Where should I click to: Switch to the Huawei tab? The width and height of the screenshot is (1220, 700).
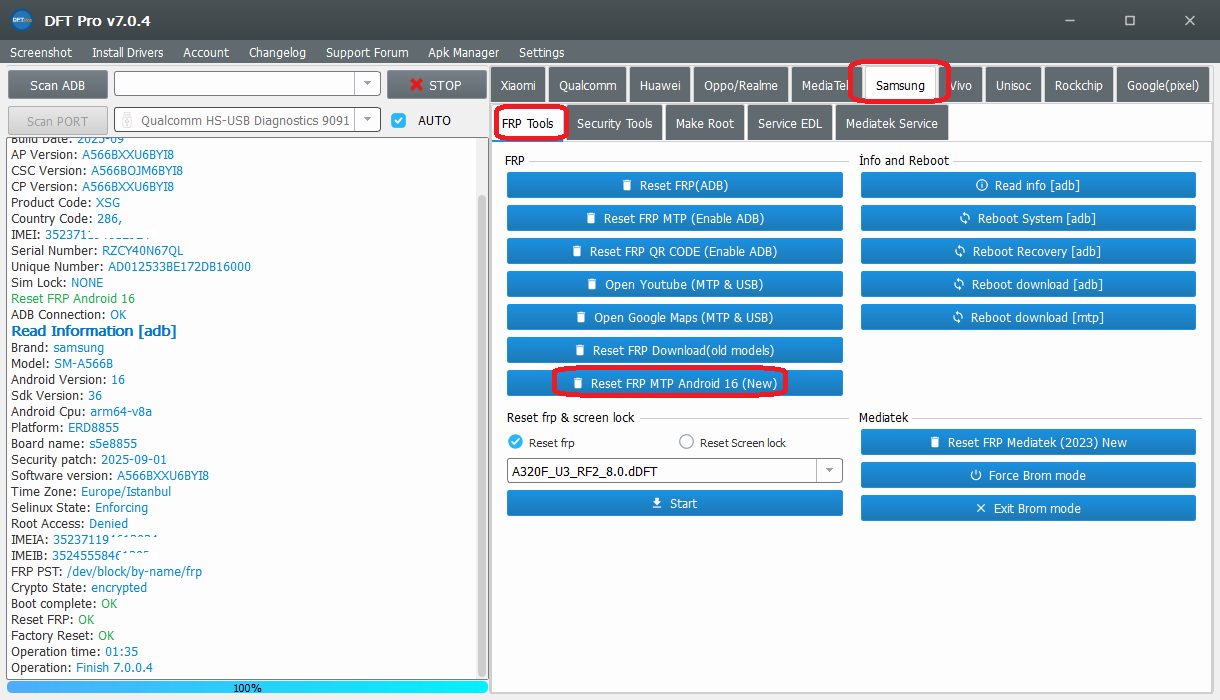pyautogui.click(x=660, y=85)
